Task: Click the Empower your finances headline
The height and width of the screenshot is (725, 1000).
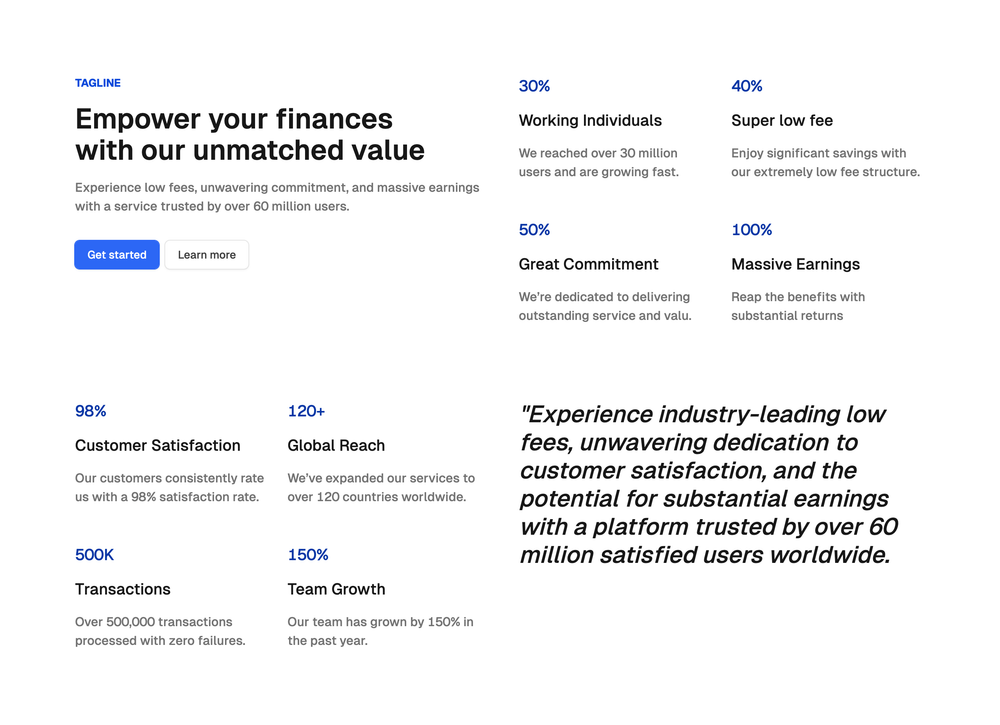Action: tap(250, 135)
